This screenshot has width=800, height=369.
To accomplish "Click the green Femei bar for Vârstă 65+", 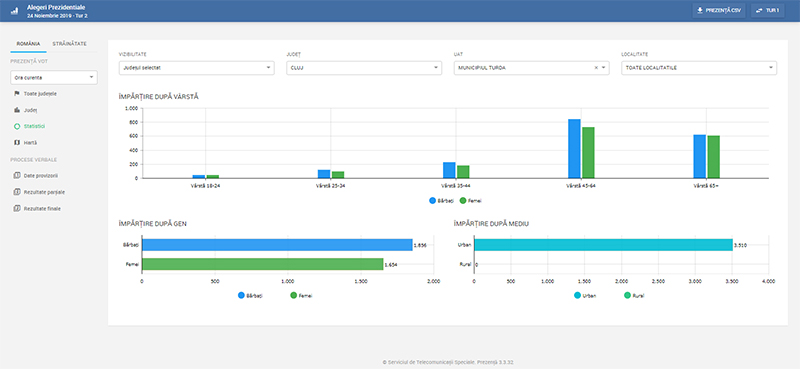I will 713,157.
